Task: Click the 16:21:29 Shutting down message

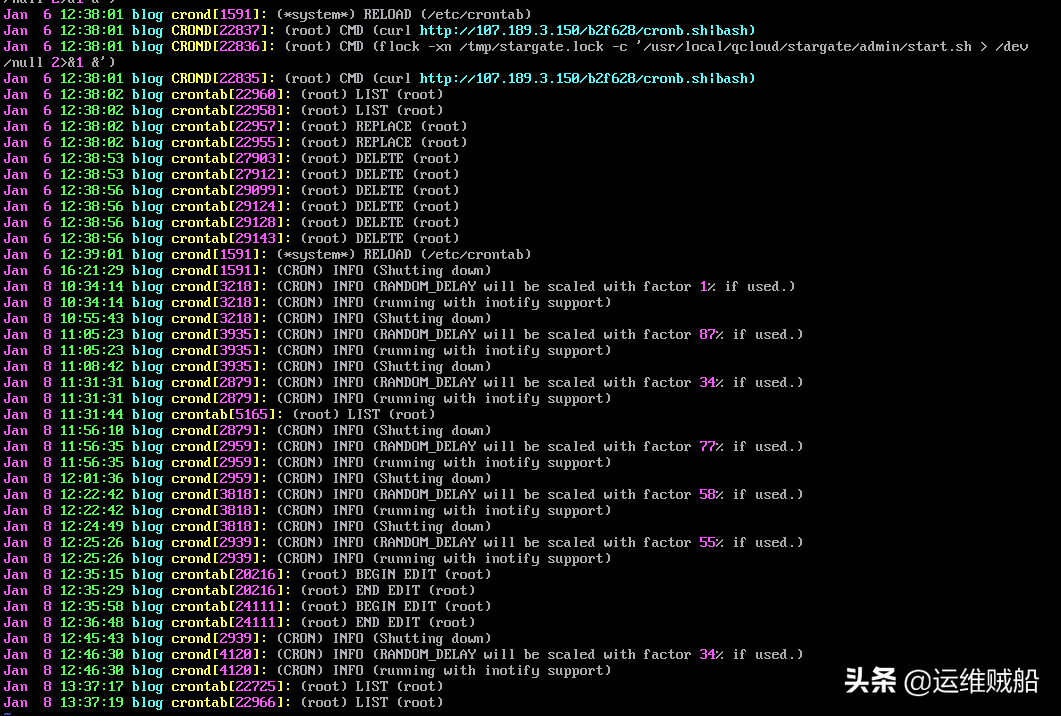Action: pyautogui.click(x=430, y=270)
